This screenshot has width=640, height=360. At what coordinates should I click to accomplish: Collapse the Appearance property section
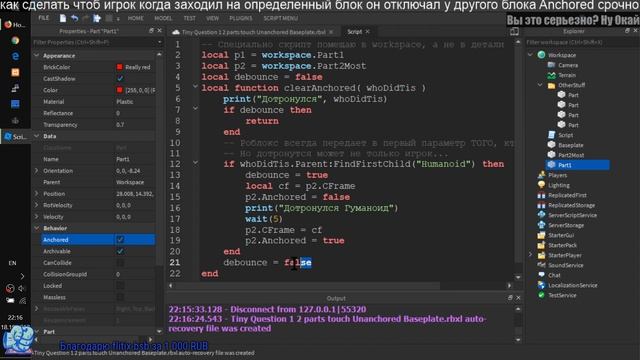pos(37,56)
